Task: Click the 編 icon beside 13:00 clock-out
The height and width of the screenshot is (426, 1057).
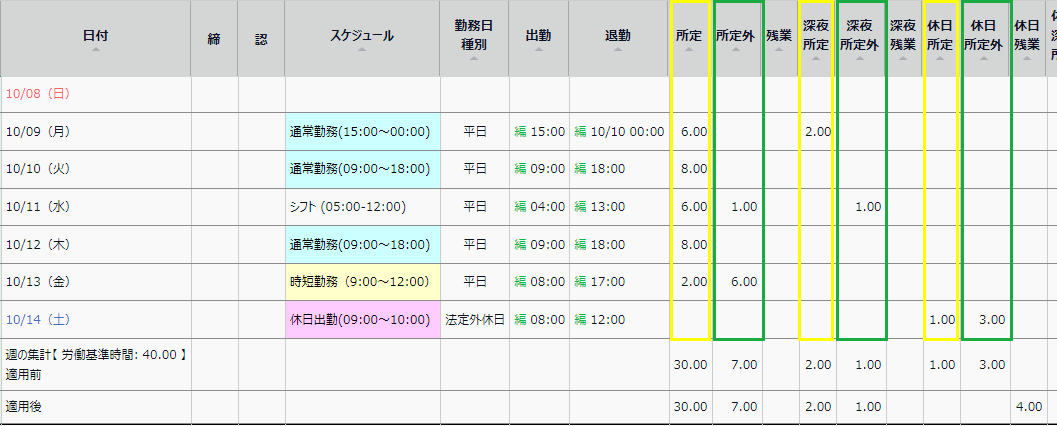Action: [580, 207]
